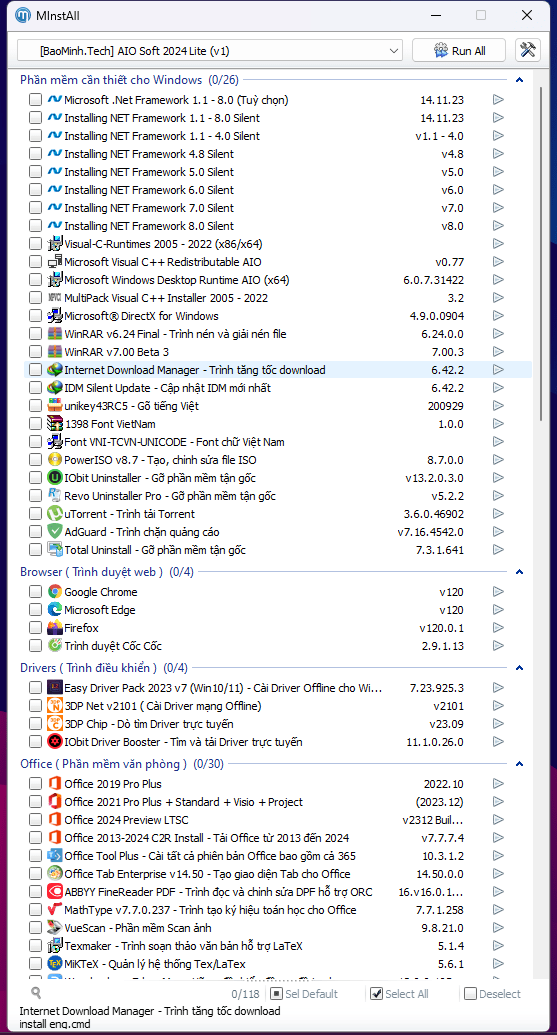Tick the Deselect checkbox
Viewport: 557px width, 1035px height.
[470, 993]
